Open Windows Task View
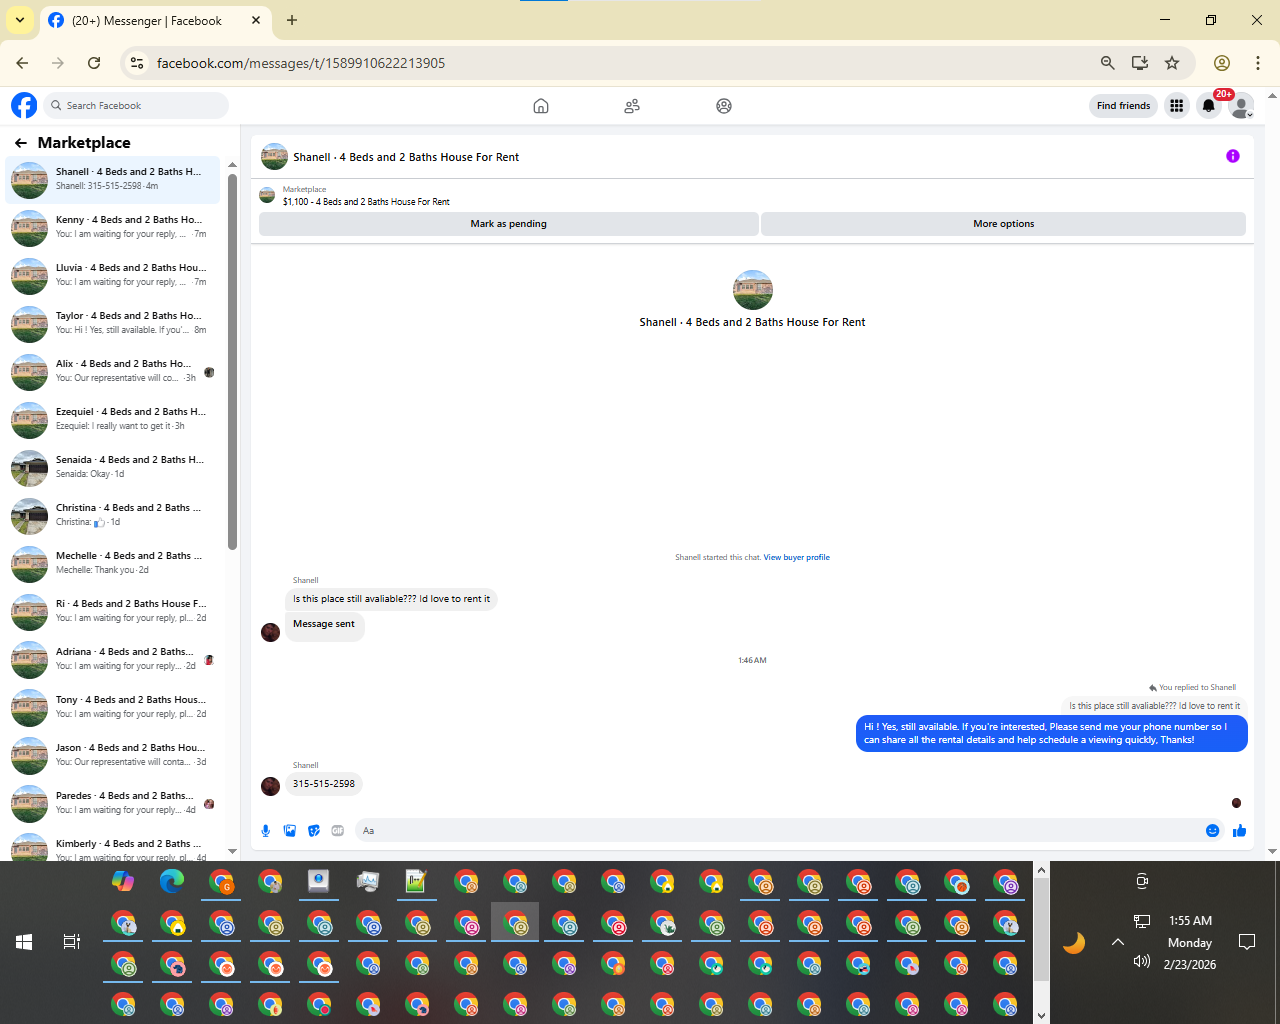1280x1024 pixels. pos(72,942)
